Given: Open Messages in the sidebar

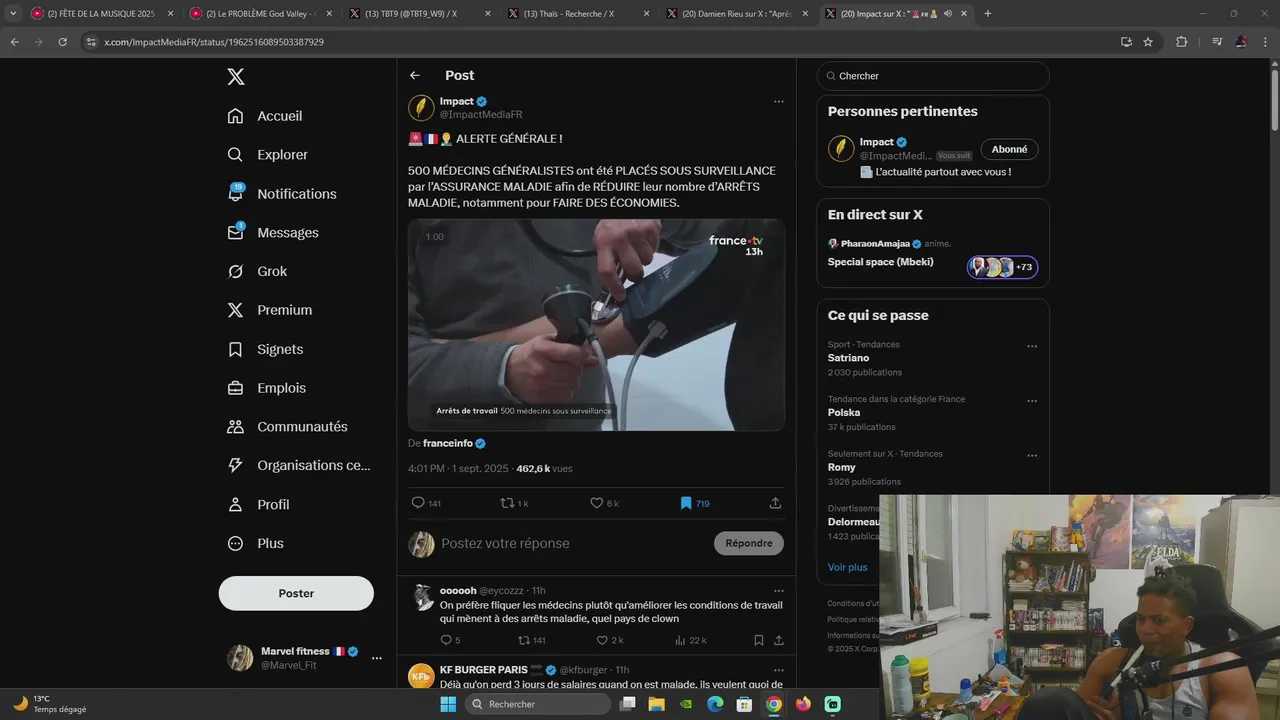Looking at the screenshot, I should click(273, 233).
